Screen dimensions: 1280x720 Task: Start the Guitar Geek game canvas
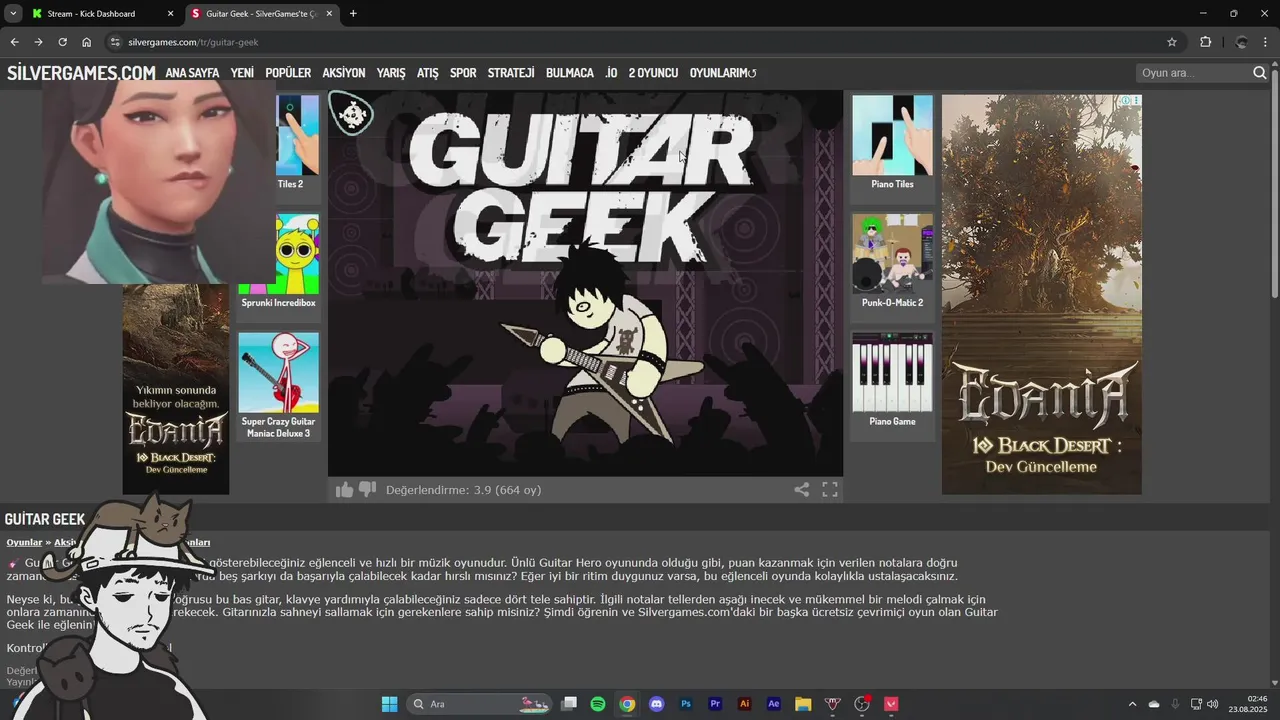[585, 283]
